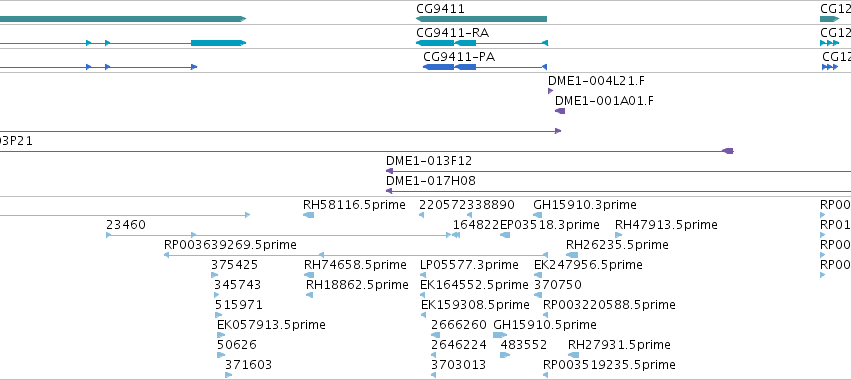Select the DME1-001A01.F clone glyph
The height and width of the screenshot is (380, 851).
click(560, 111)
